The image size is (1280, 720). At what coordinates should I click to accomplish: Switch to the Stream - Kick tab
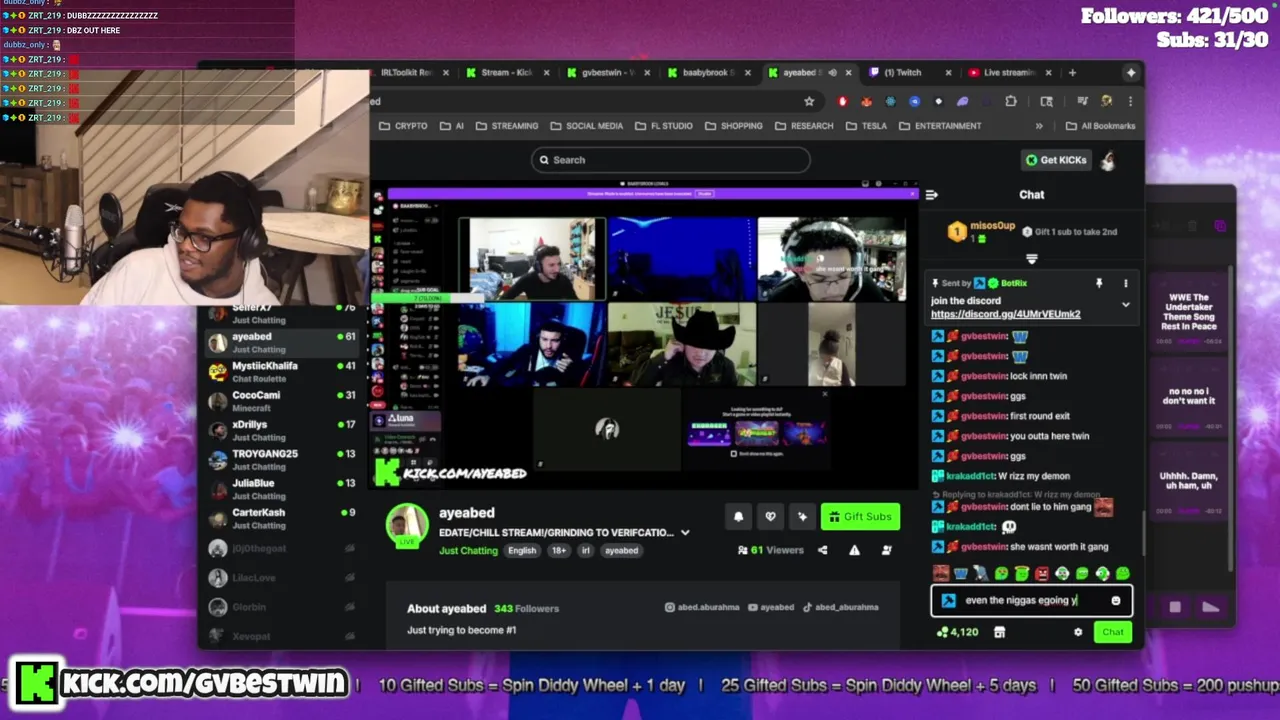point(506,72)
